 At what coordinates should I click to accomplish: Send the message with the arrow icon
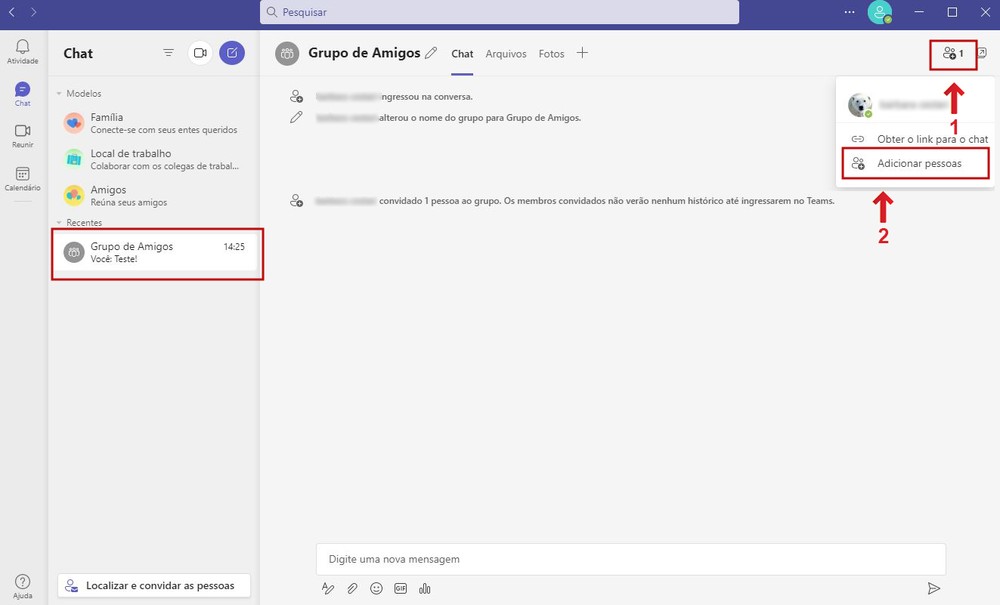(934, 589)
